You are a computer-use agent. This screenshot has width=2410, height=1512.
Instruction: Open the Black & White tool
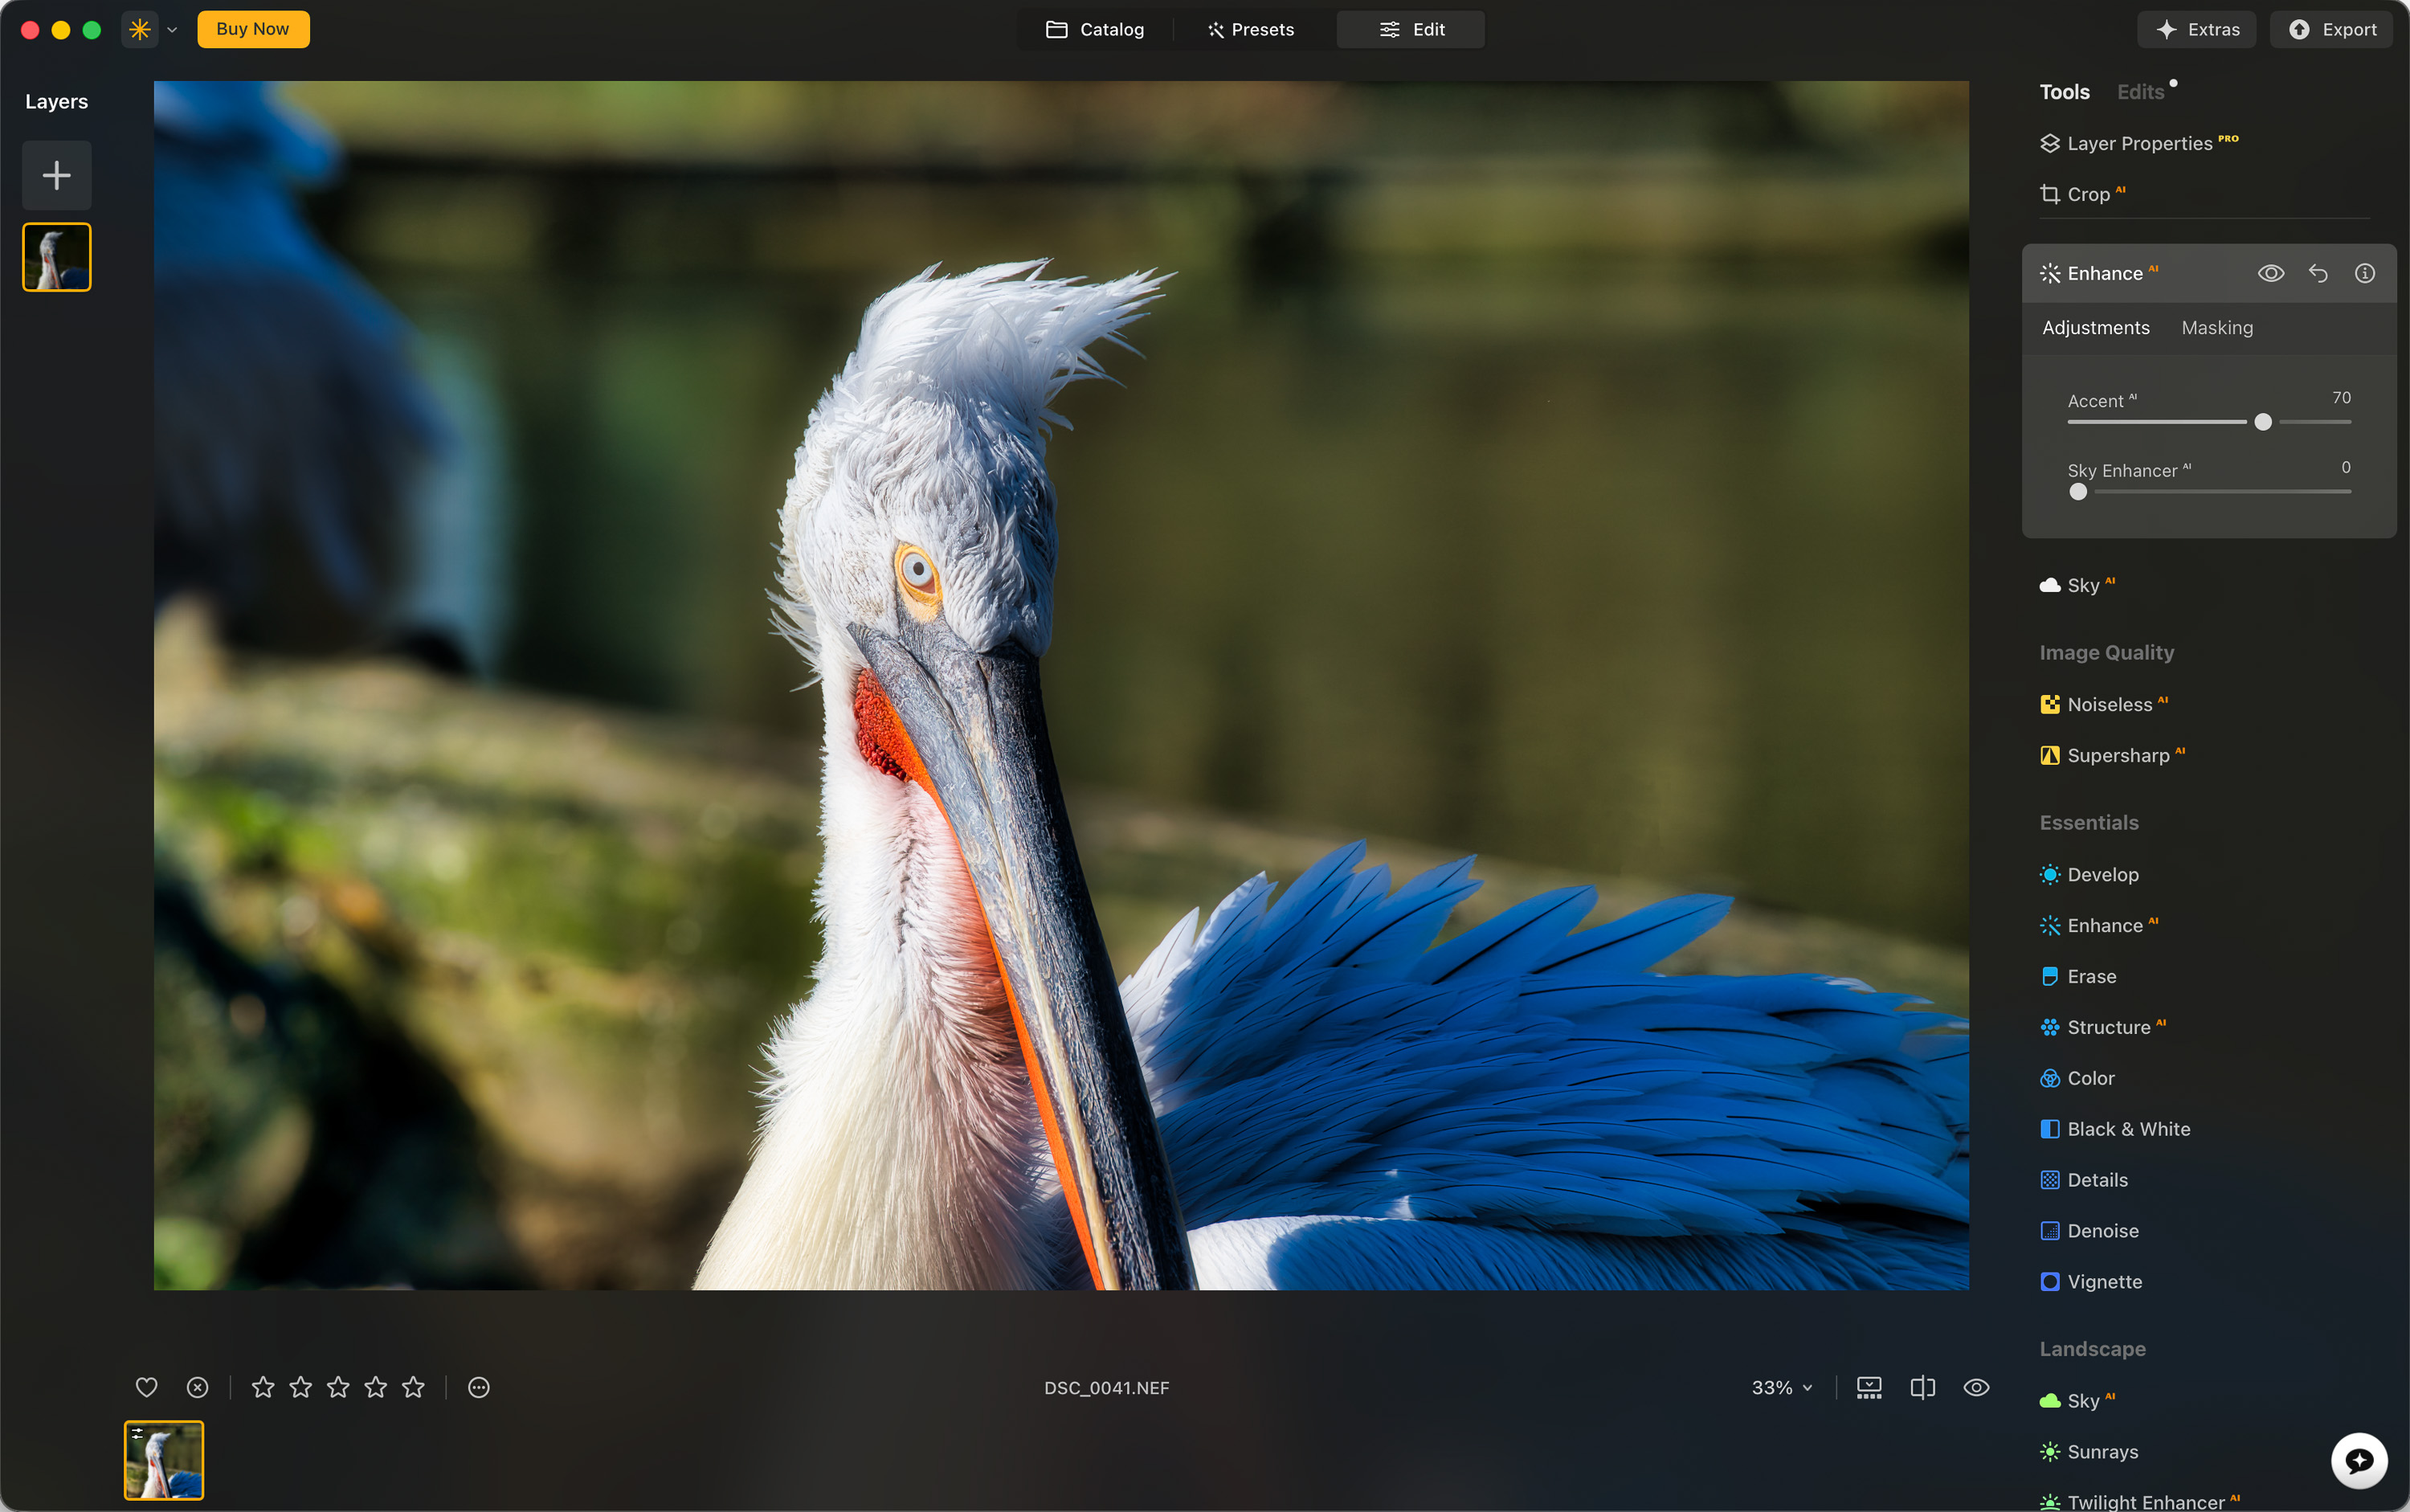click(x=2116, y=1129)
